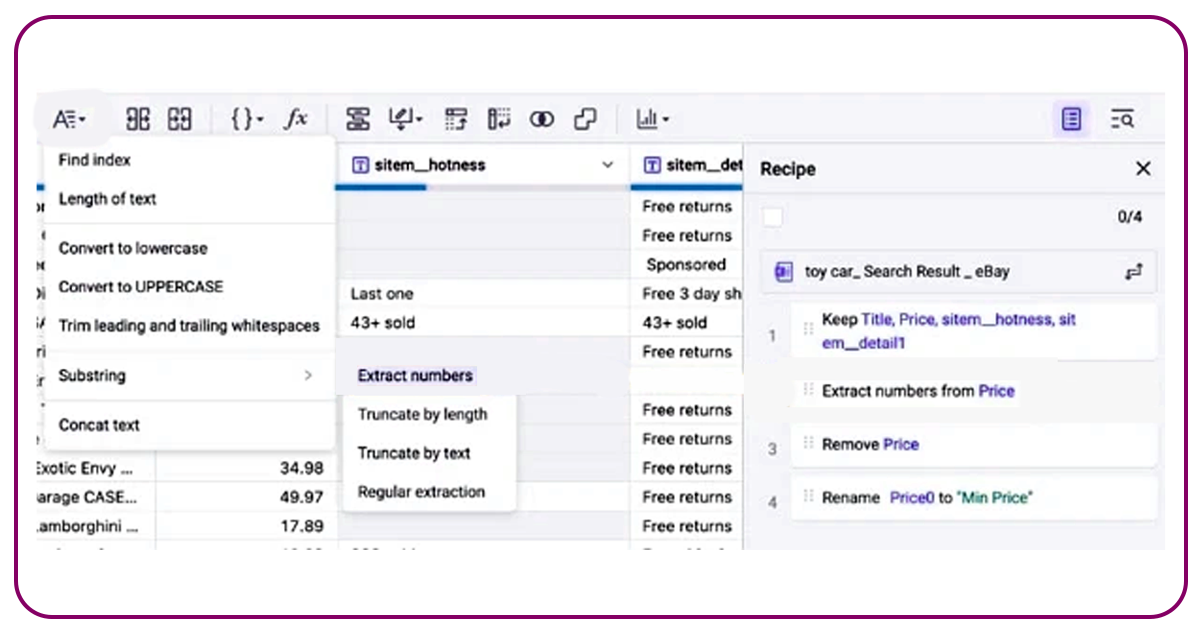Click the 43+ sold cell in hotness column

click(x=483, y=323)
